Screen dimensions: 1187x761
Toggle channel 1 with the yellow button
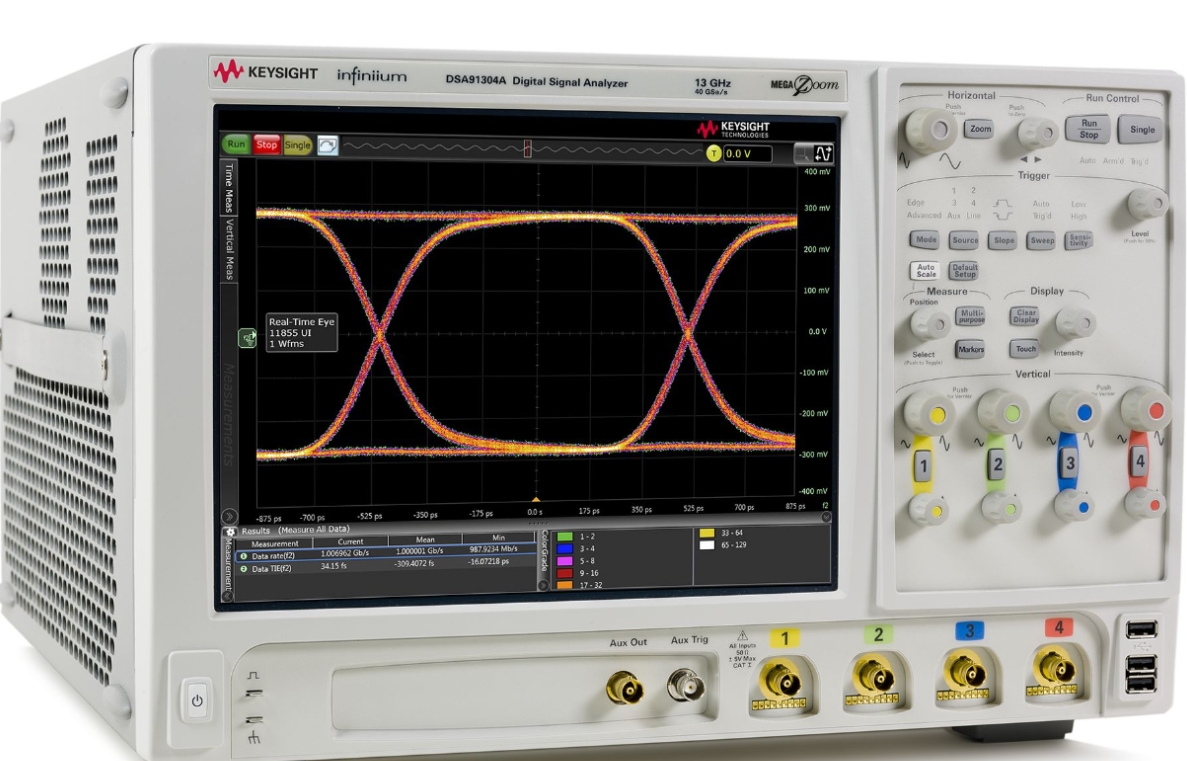pyautogui.click(x=924, y=465)
